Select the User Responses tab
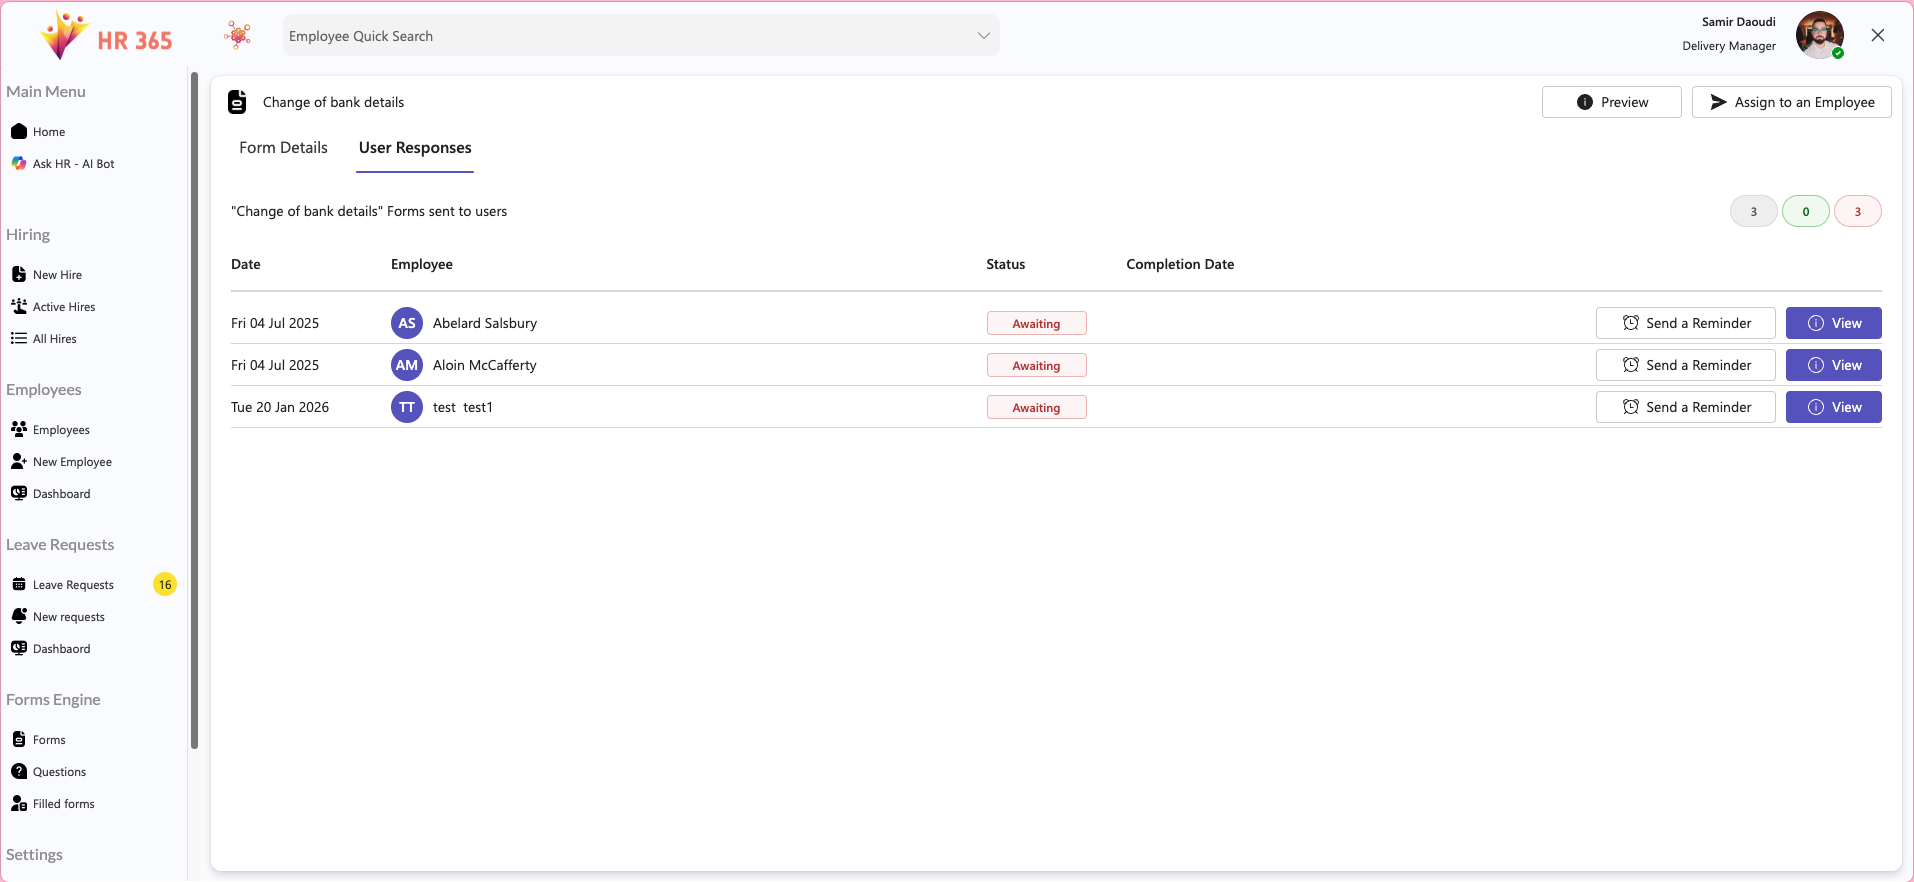Viewport: 1914px width, 882px height. [x=415, y=148]
